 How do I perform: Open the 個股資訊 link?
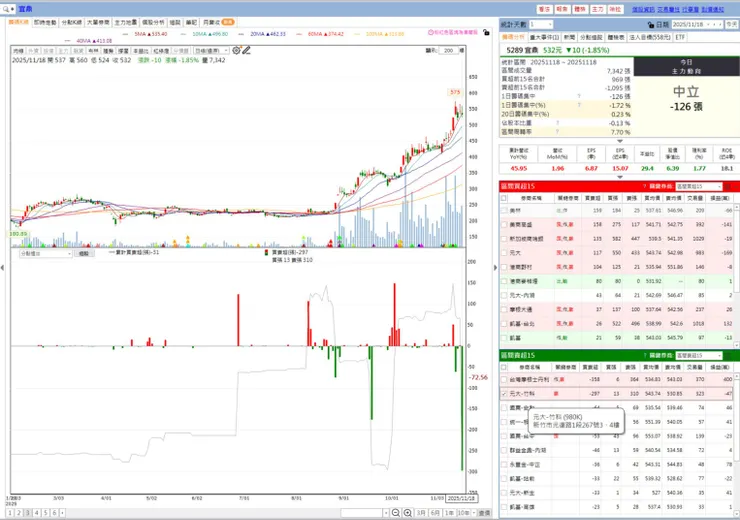[643, 9]
